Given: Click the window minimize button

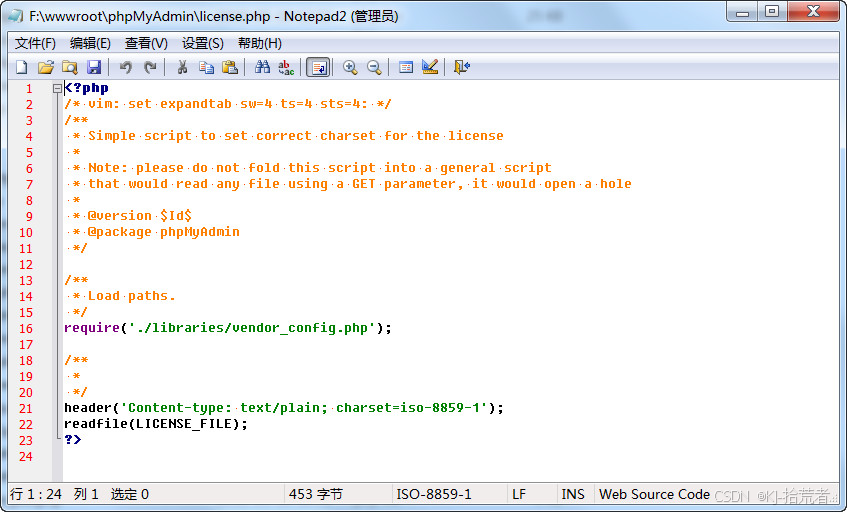Looking at the screenshot, I should point(743,12).
